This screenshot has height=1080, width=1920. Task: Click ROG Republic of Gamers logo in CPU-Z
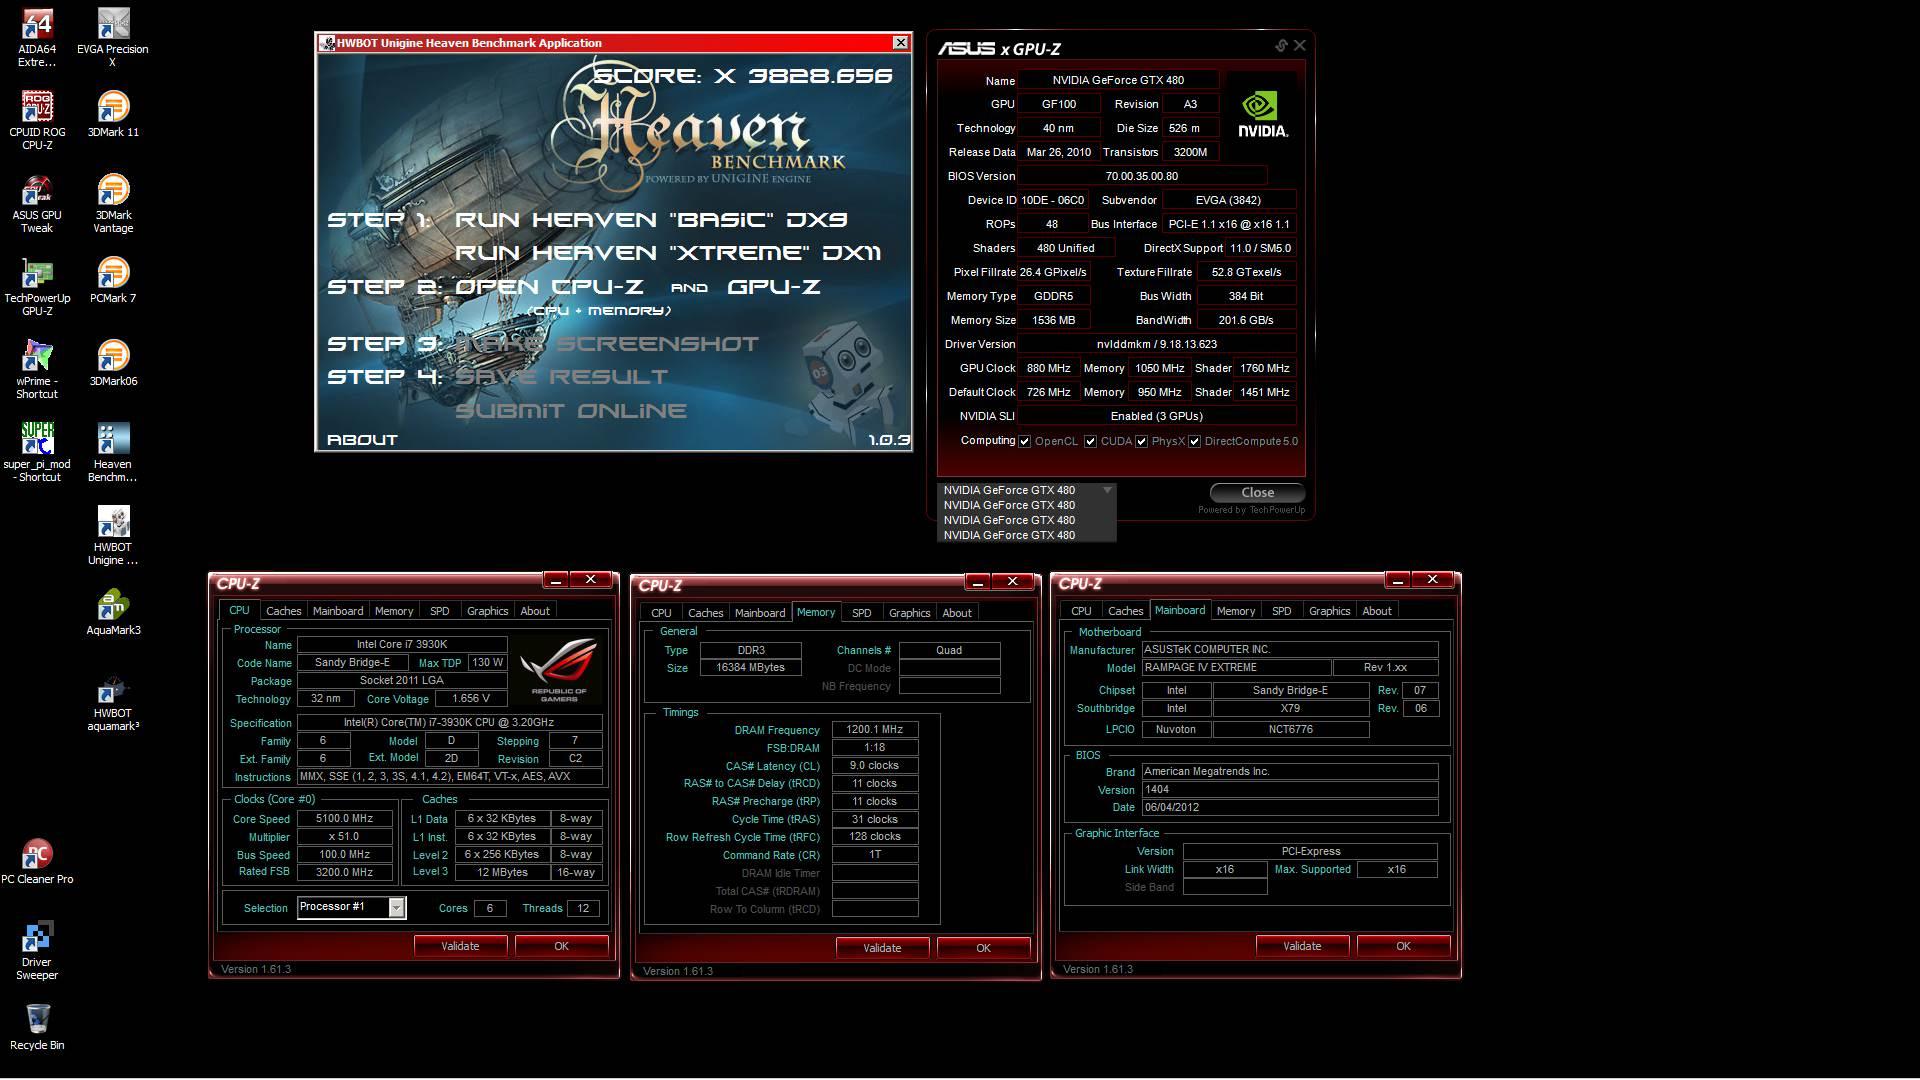[559, 669]
